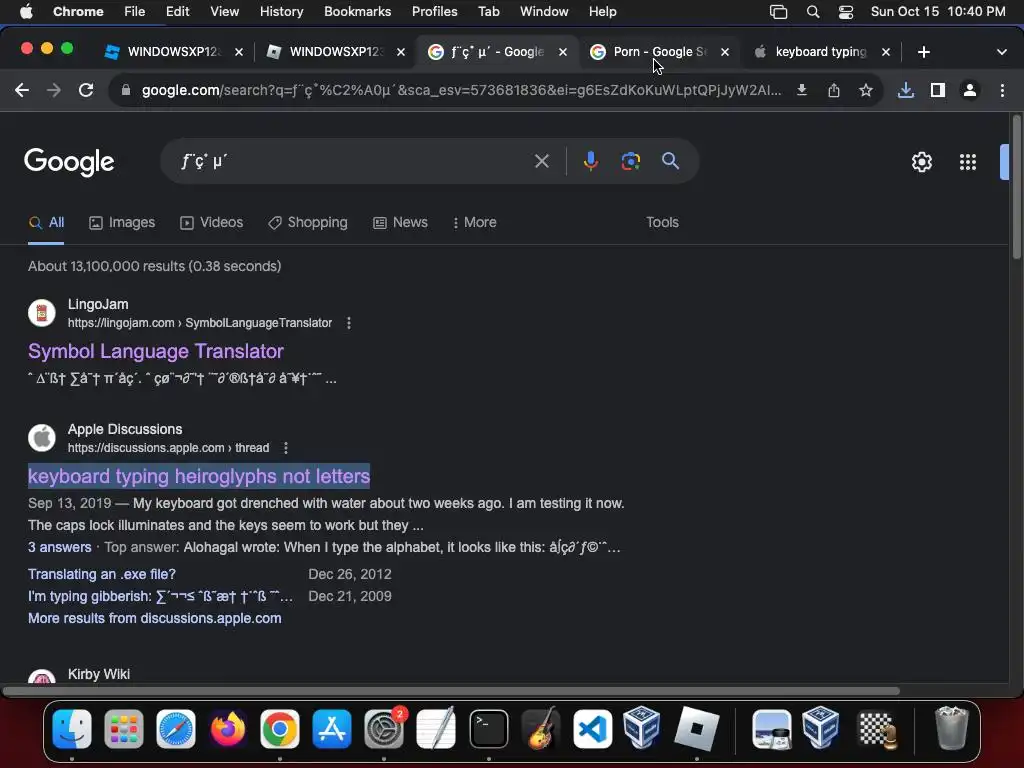Focus the Google search input field
This screenshot has height=768, width=1024.
coord(353,161)
